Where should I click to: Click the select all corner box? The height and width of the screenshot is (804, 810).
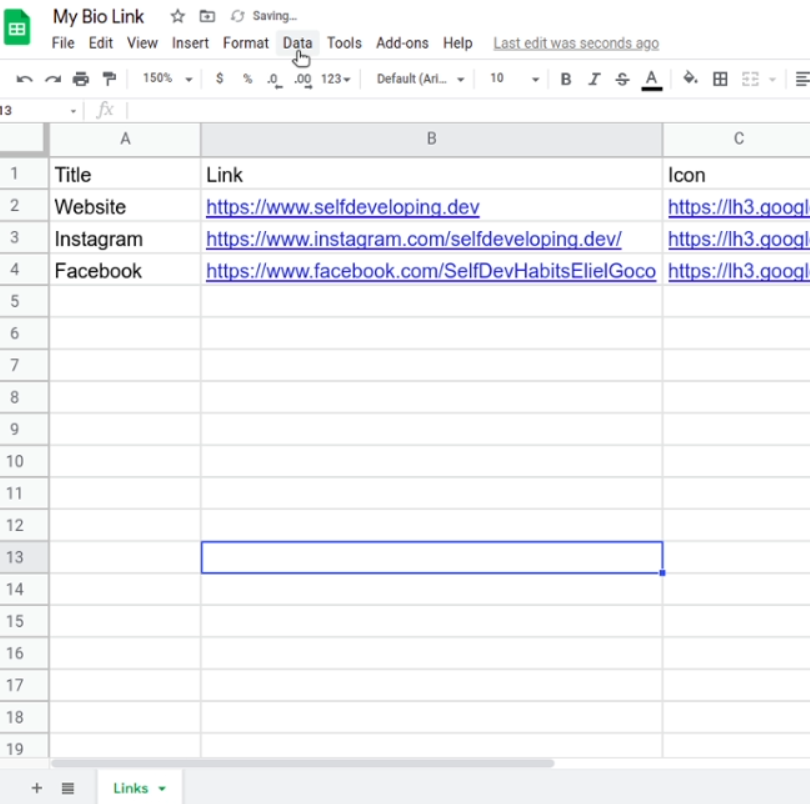23,138
